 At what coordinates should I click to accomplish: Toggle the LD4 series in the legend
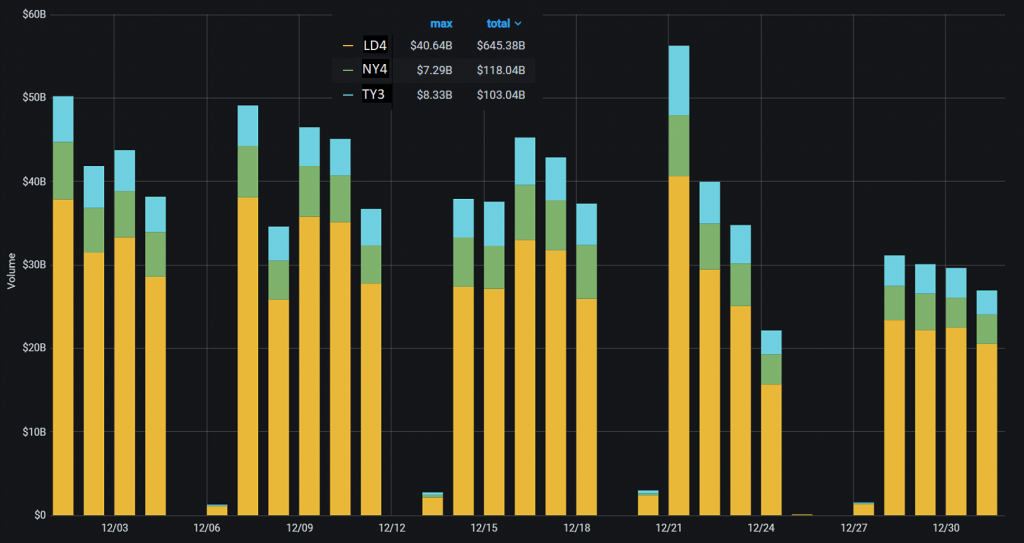click(375, 46)
